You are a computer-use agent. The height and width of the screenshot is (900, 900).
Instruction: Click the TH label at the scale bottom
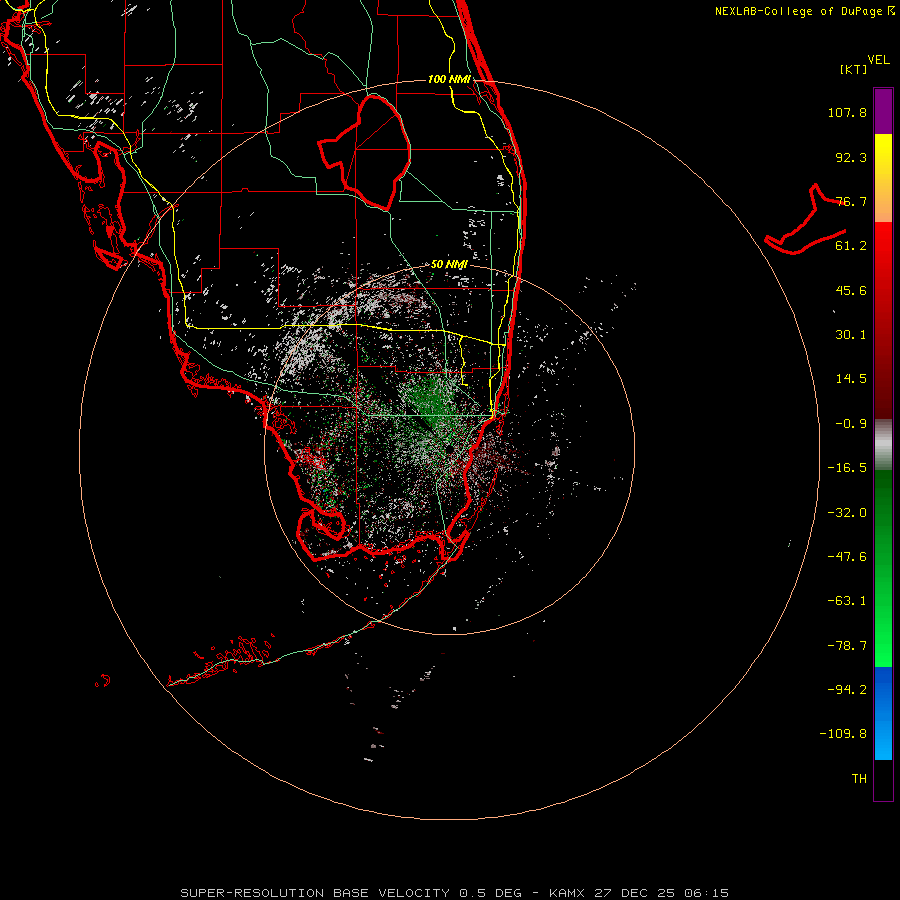[859, 779]
